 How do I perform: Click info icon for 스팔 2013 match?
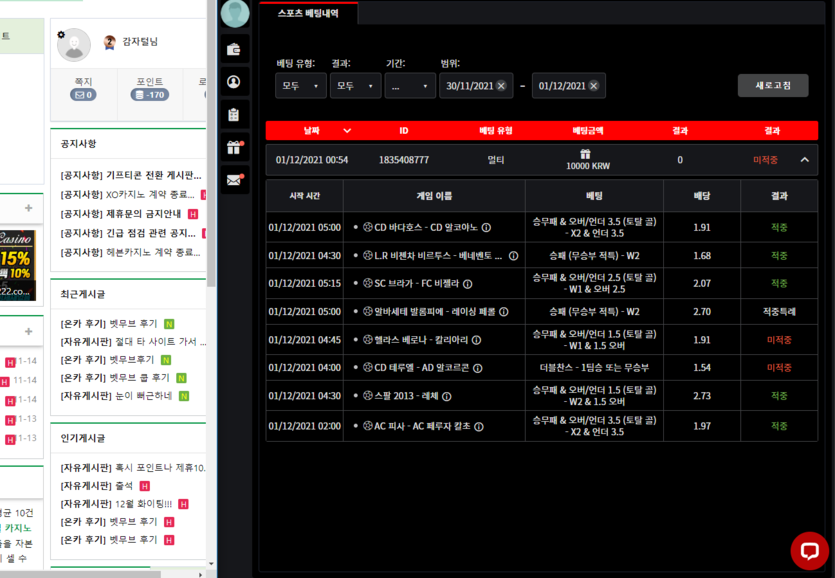point(447,396)
